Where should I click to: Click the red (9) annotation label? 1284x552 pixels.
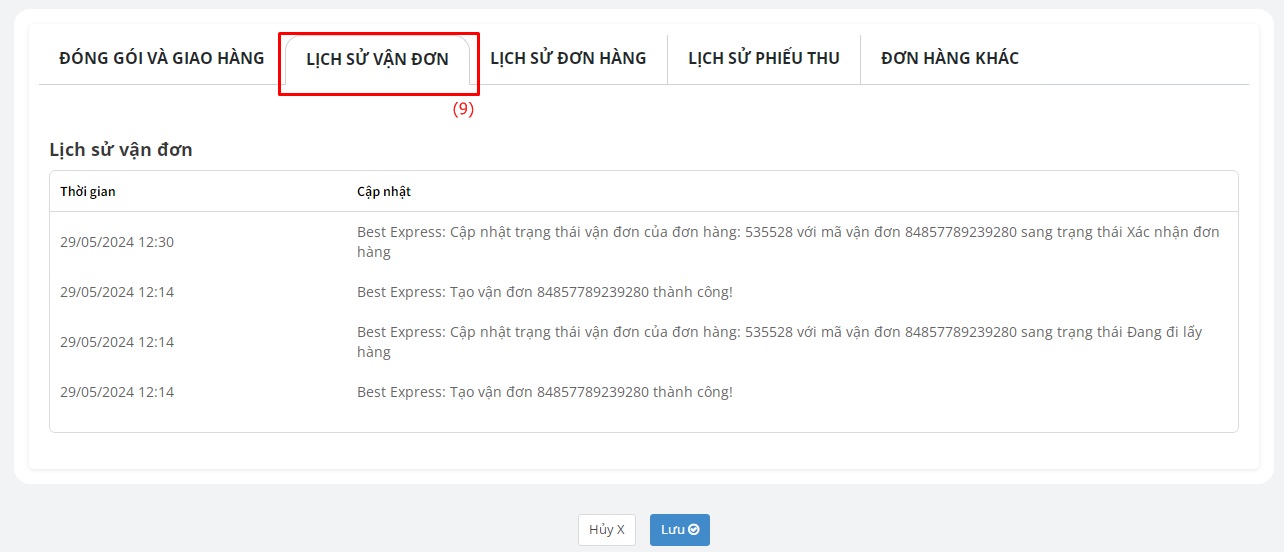tap(463, 110)
